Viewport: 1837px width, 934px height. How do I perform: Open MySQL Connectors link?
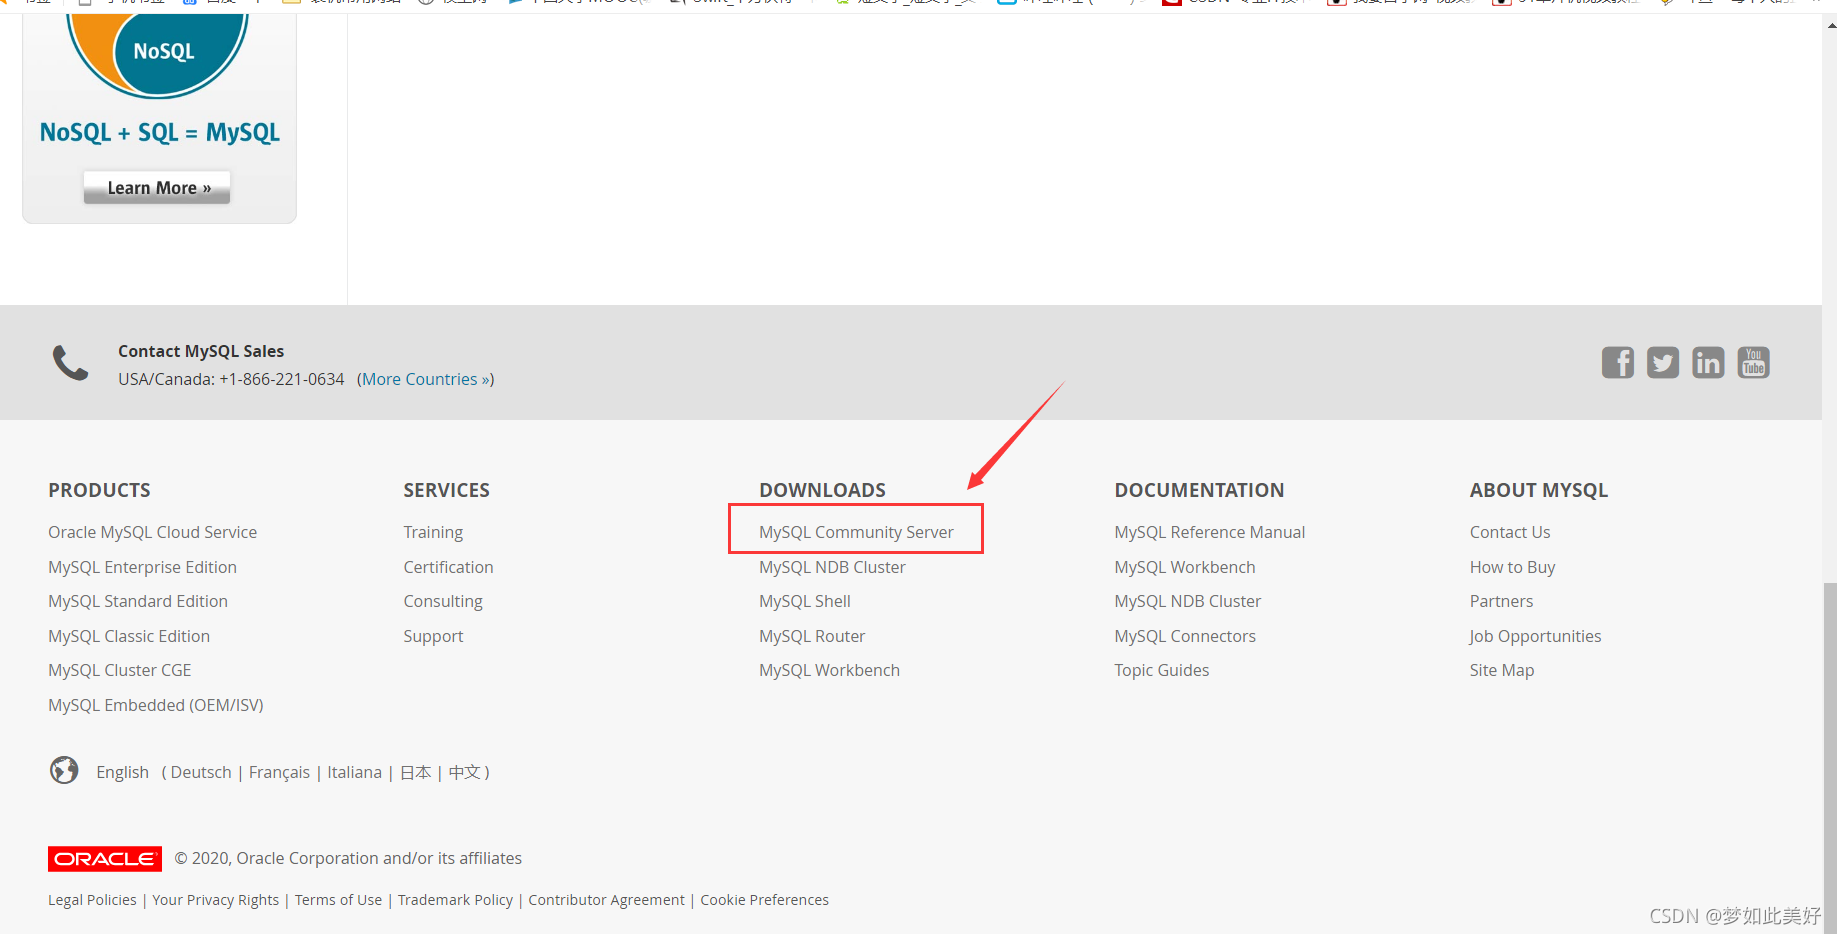click(x=1185, y=636)
